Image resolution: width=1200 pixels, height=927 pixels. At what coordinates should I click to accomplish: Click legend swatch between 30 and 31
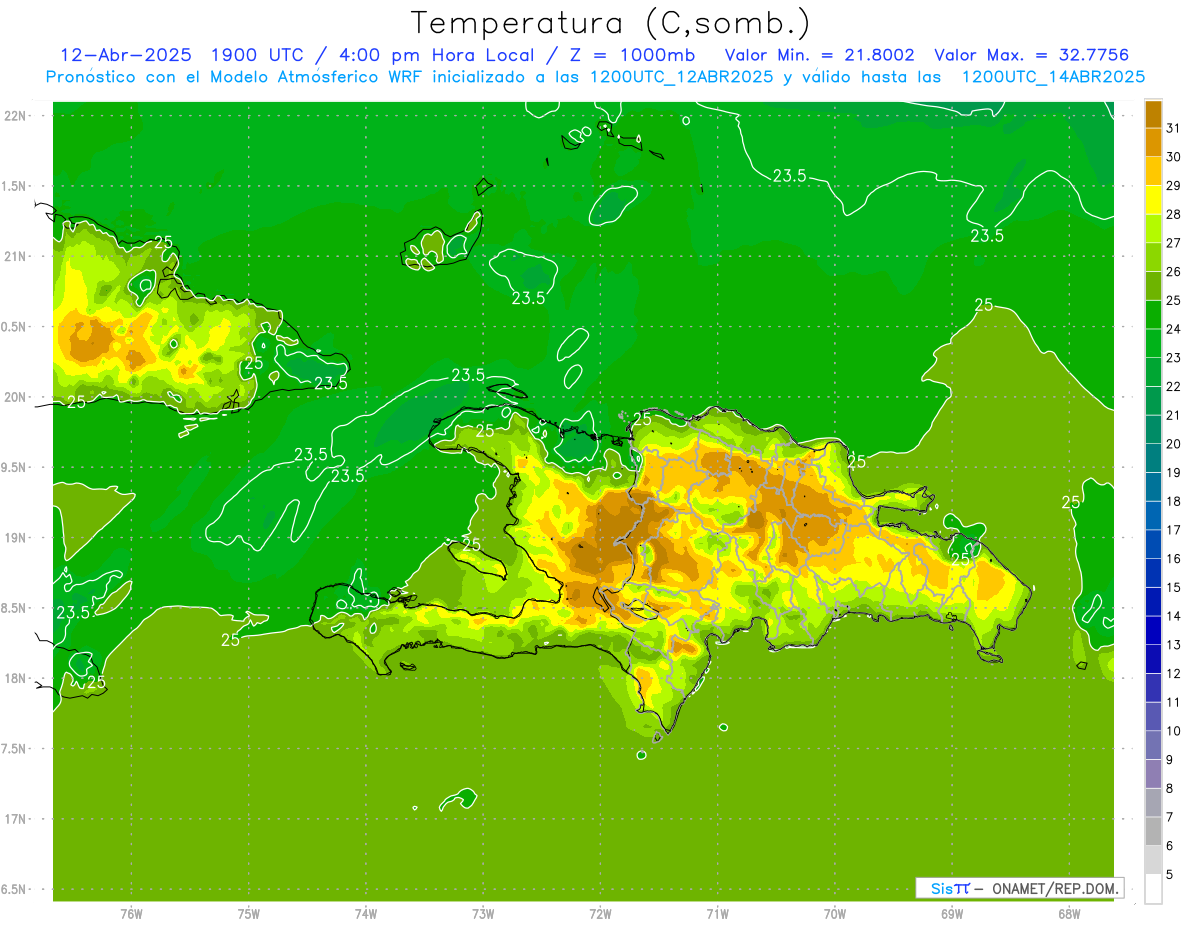point(1153,142)
